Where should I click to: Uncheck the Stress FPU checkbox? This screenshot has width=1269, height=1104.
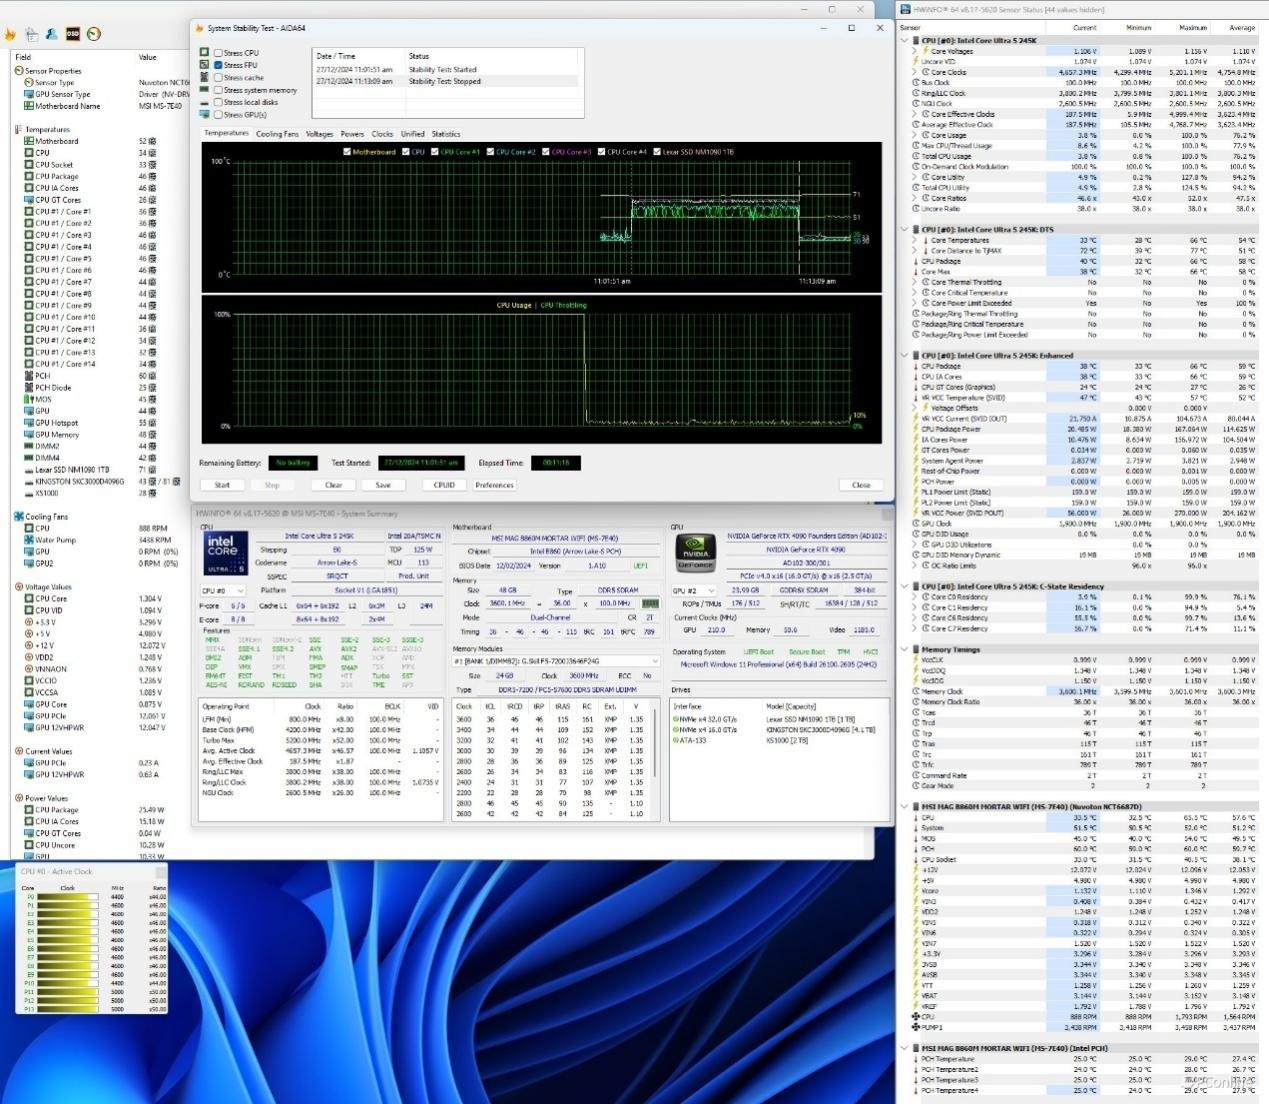[218, 65]
